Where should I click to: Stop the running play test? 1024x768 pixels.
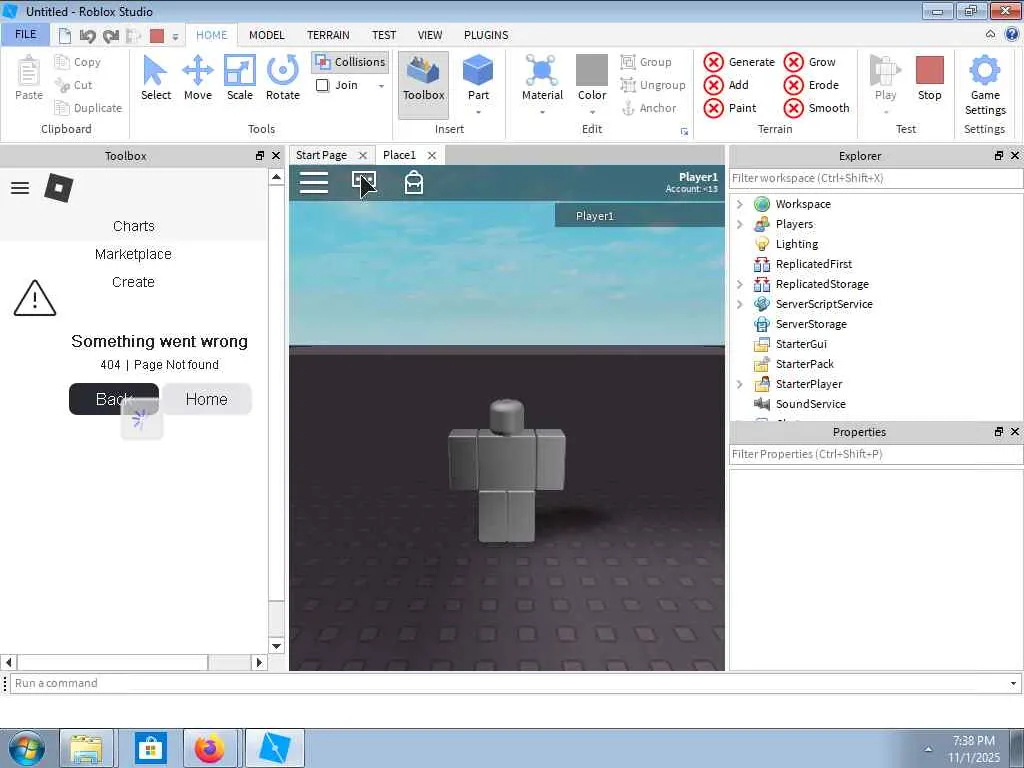click(929, 78)
